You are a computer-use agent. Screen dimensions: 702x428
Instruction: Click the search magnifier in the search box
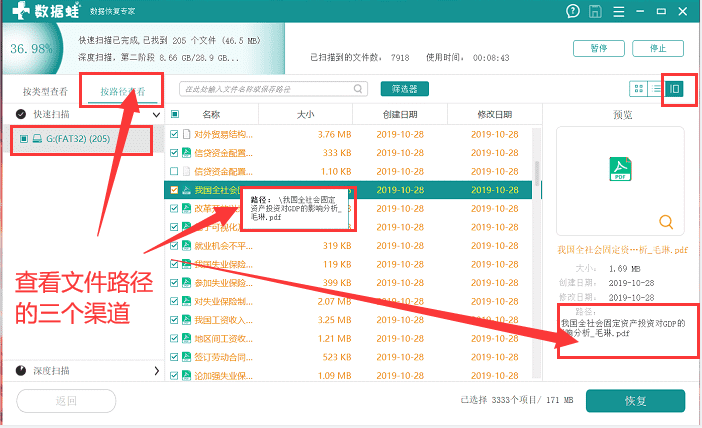click(x=358, y=89)
